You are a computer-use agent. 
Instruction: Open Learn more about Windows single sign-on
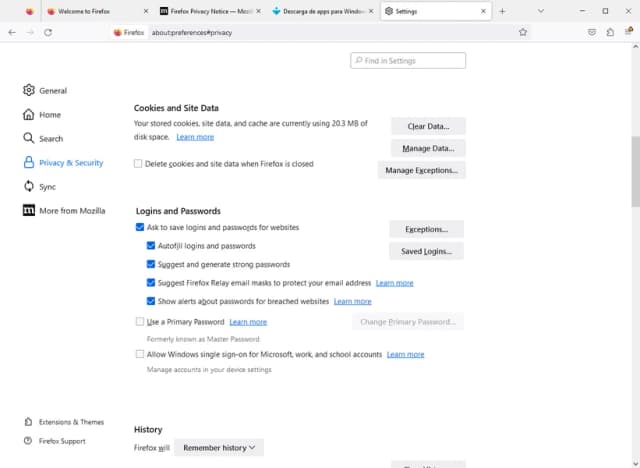click(x=406, y=355)
